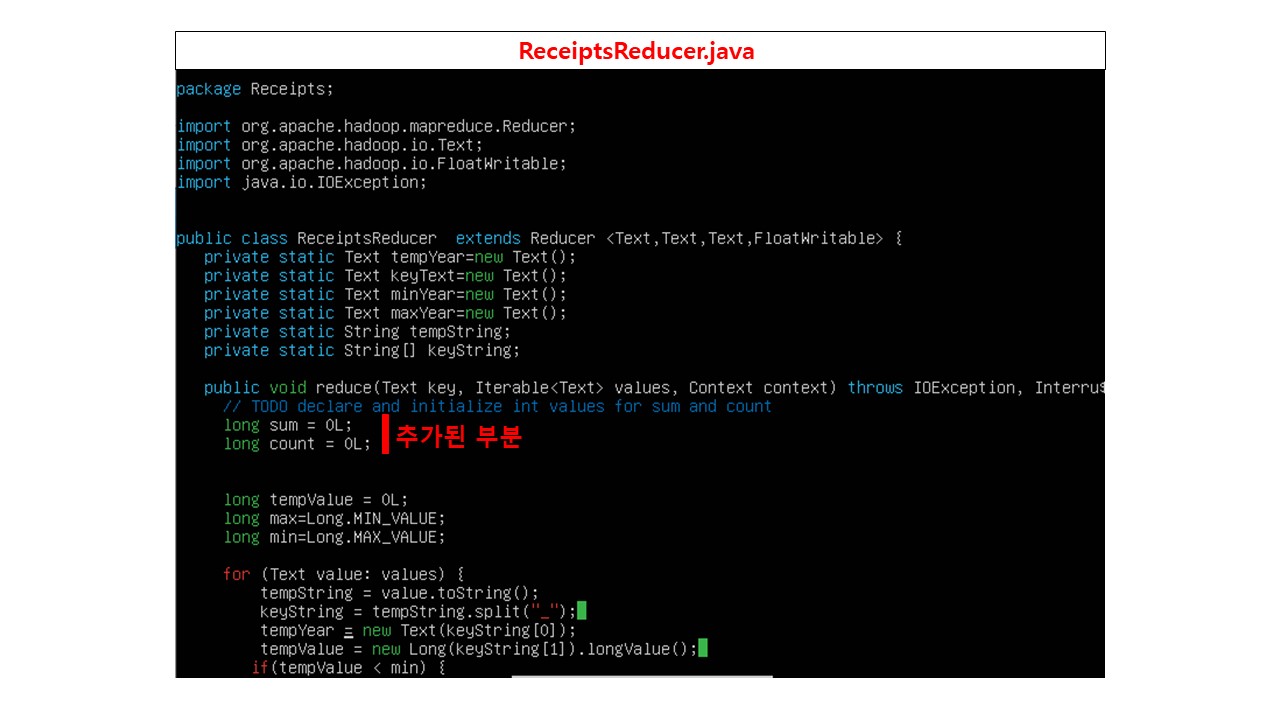Click the 'if(tempValue < min)' line
1280x720 pixels.
pyautogui.click(x=348, y=668)
